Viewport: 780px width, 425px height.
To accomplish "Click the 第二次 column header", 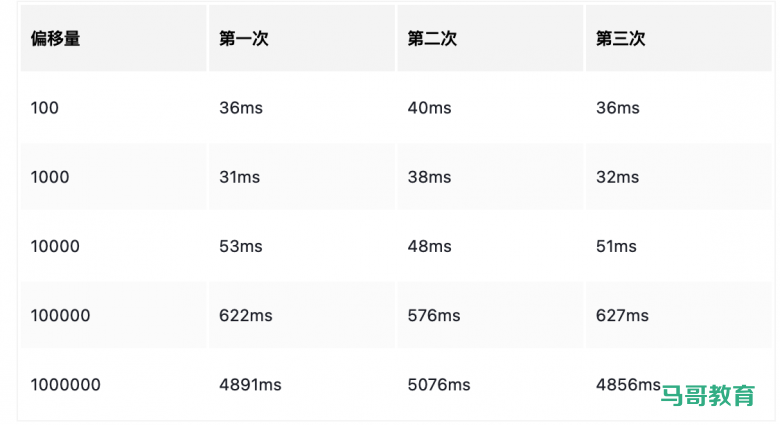I will coord(432,39).
